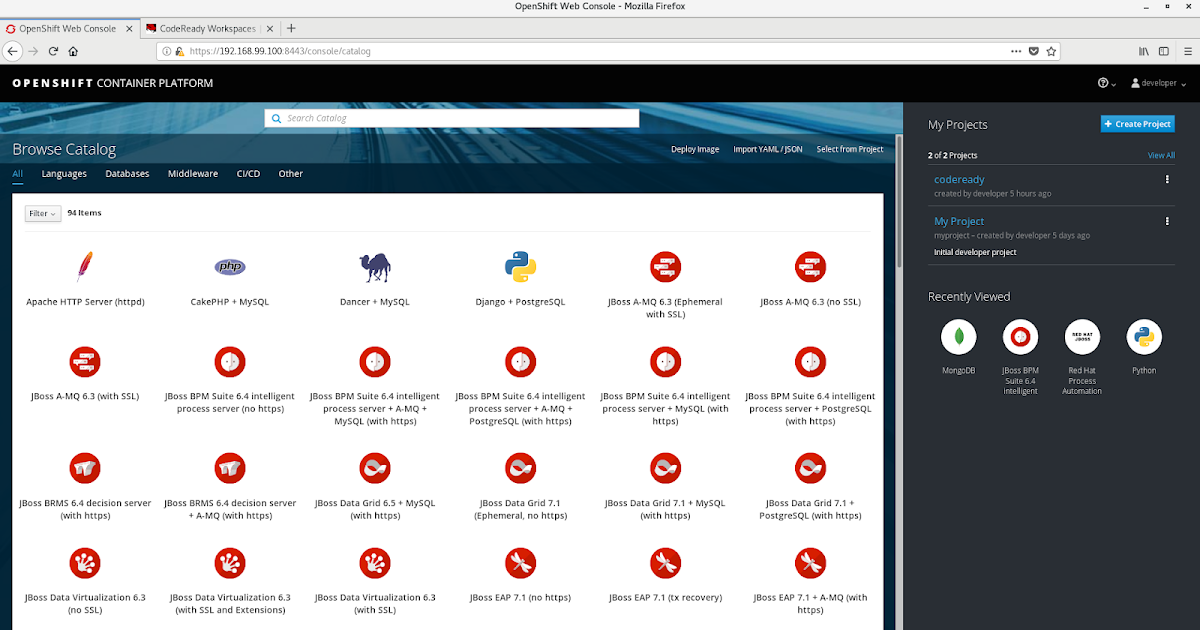The height and width of the screenshot is (630, 1200).
Task: Select JBoss A-MQ 6.3 (with SSL) icon
Action: (x=85, y=362)
